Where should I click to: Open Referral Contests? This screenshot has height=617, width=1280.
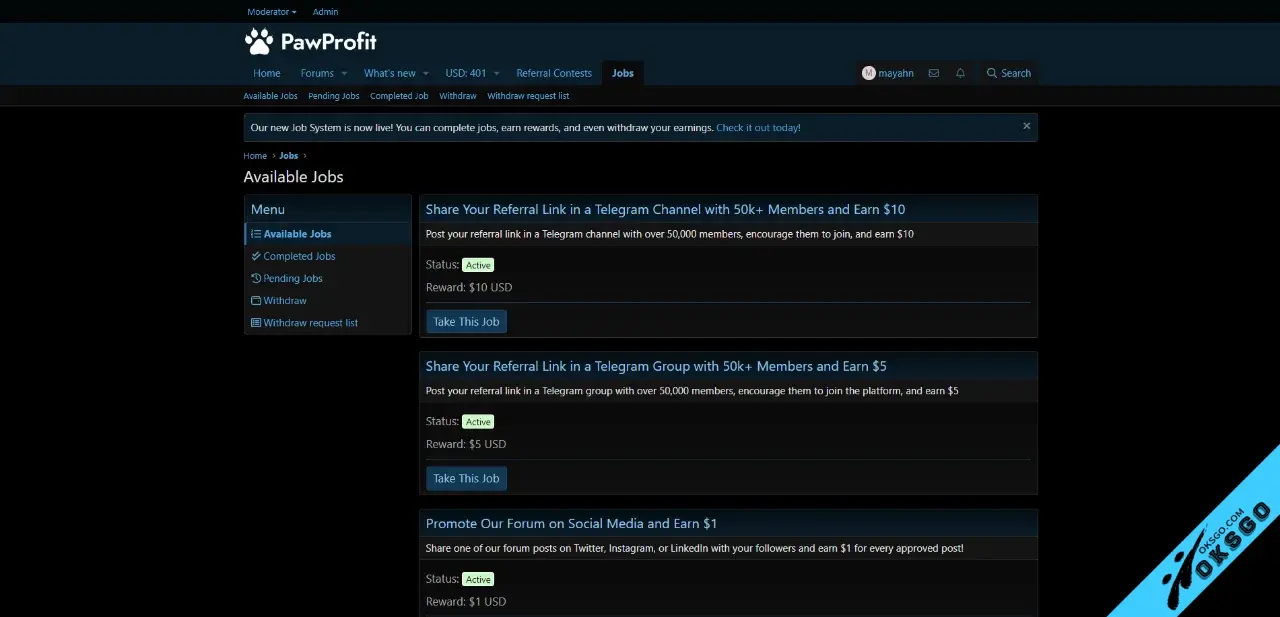coord(554,73)
